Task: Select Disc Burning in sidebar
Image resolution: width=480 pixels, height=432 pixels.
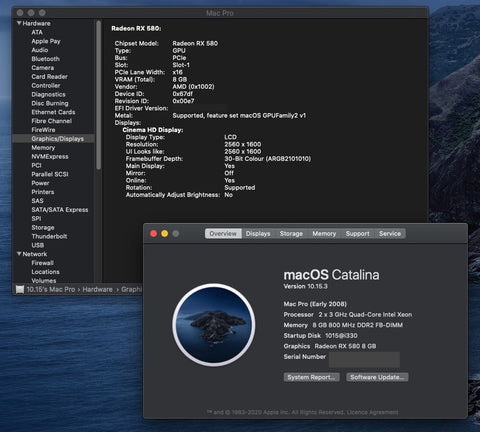Action: [x=50, y=103]
